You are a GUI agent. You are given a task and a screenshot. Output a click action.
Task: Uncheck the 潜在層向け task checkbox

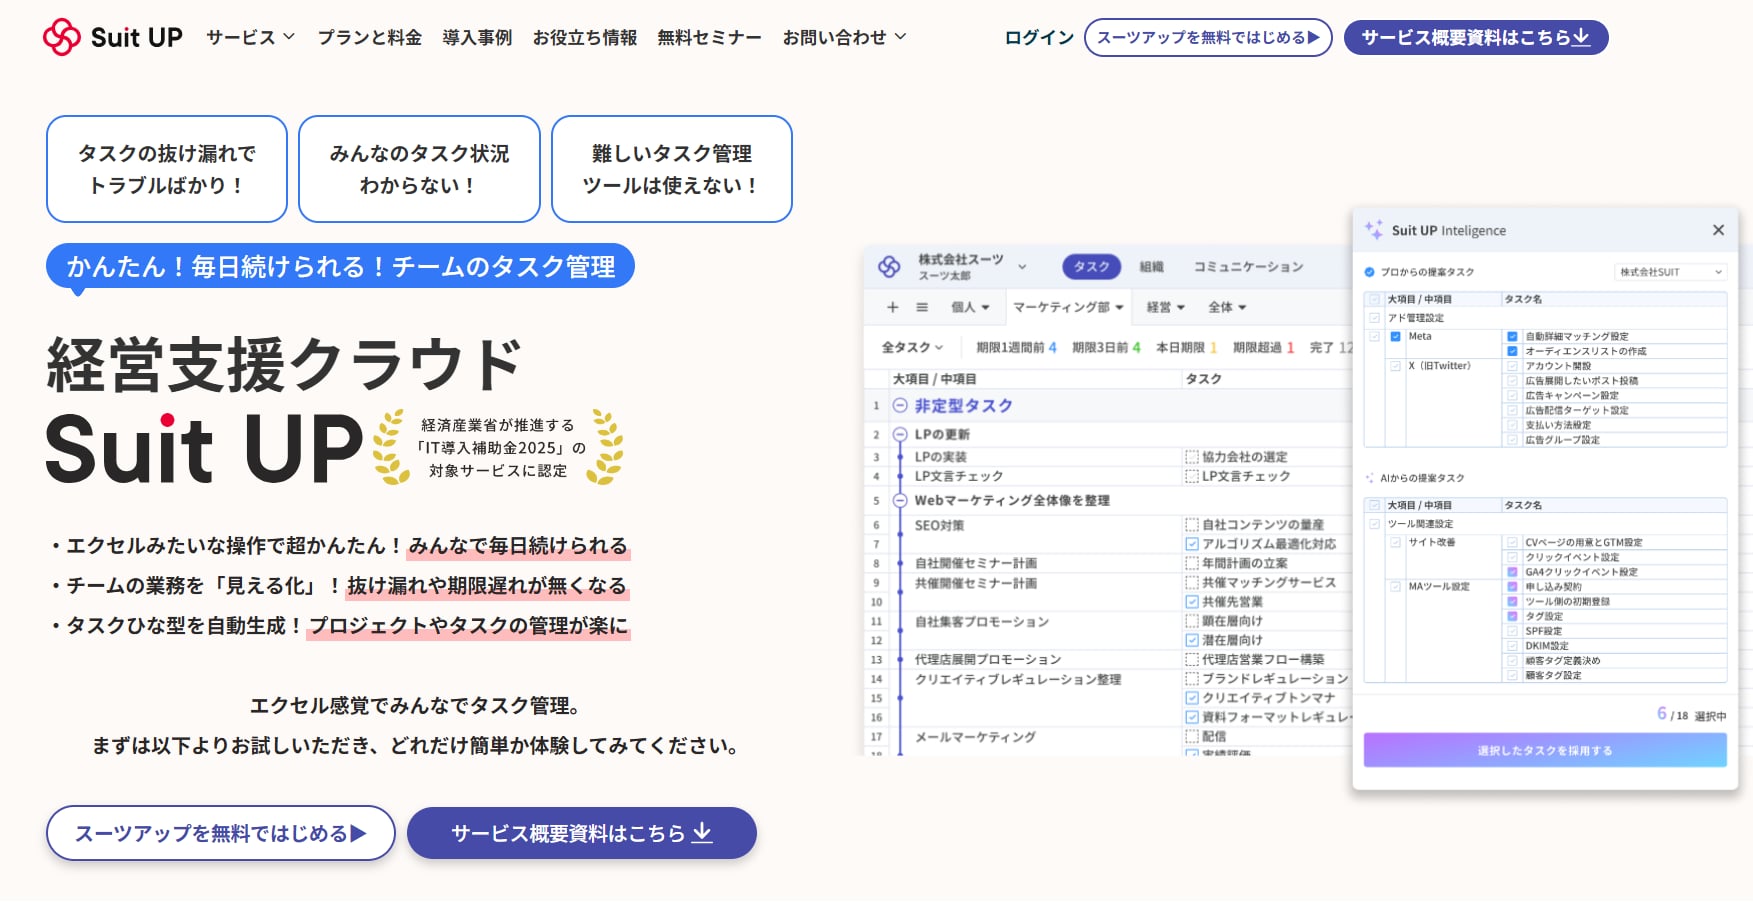tap(1192, 640)
